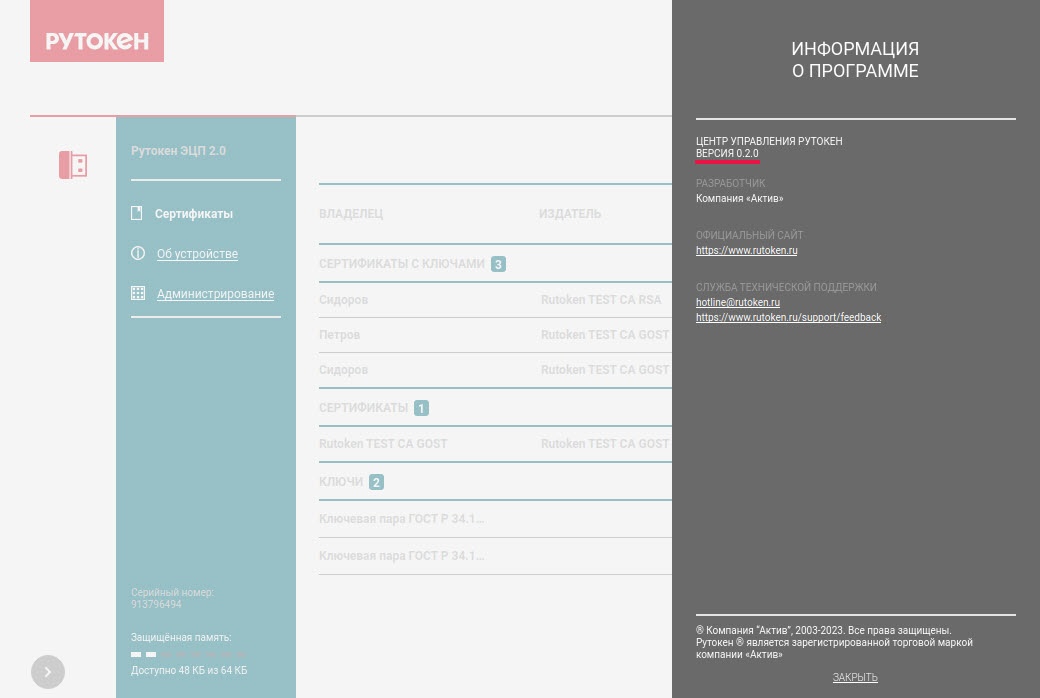Viewport: 1040px width, 698px height.
Task: Open the Об устройстве section
Action: (197, 253)
